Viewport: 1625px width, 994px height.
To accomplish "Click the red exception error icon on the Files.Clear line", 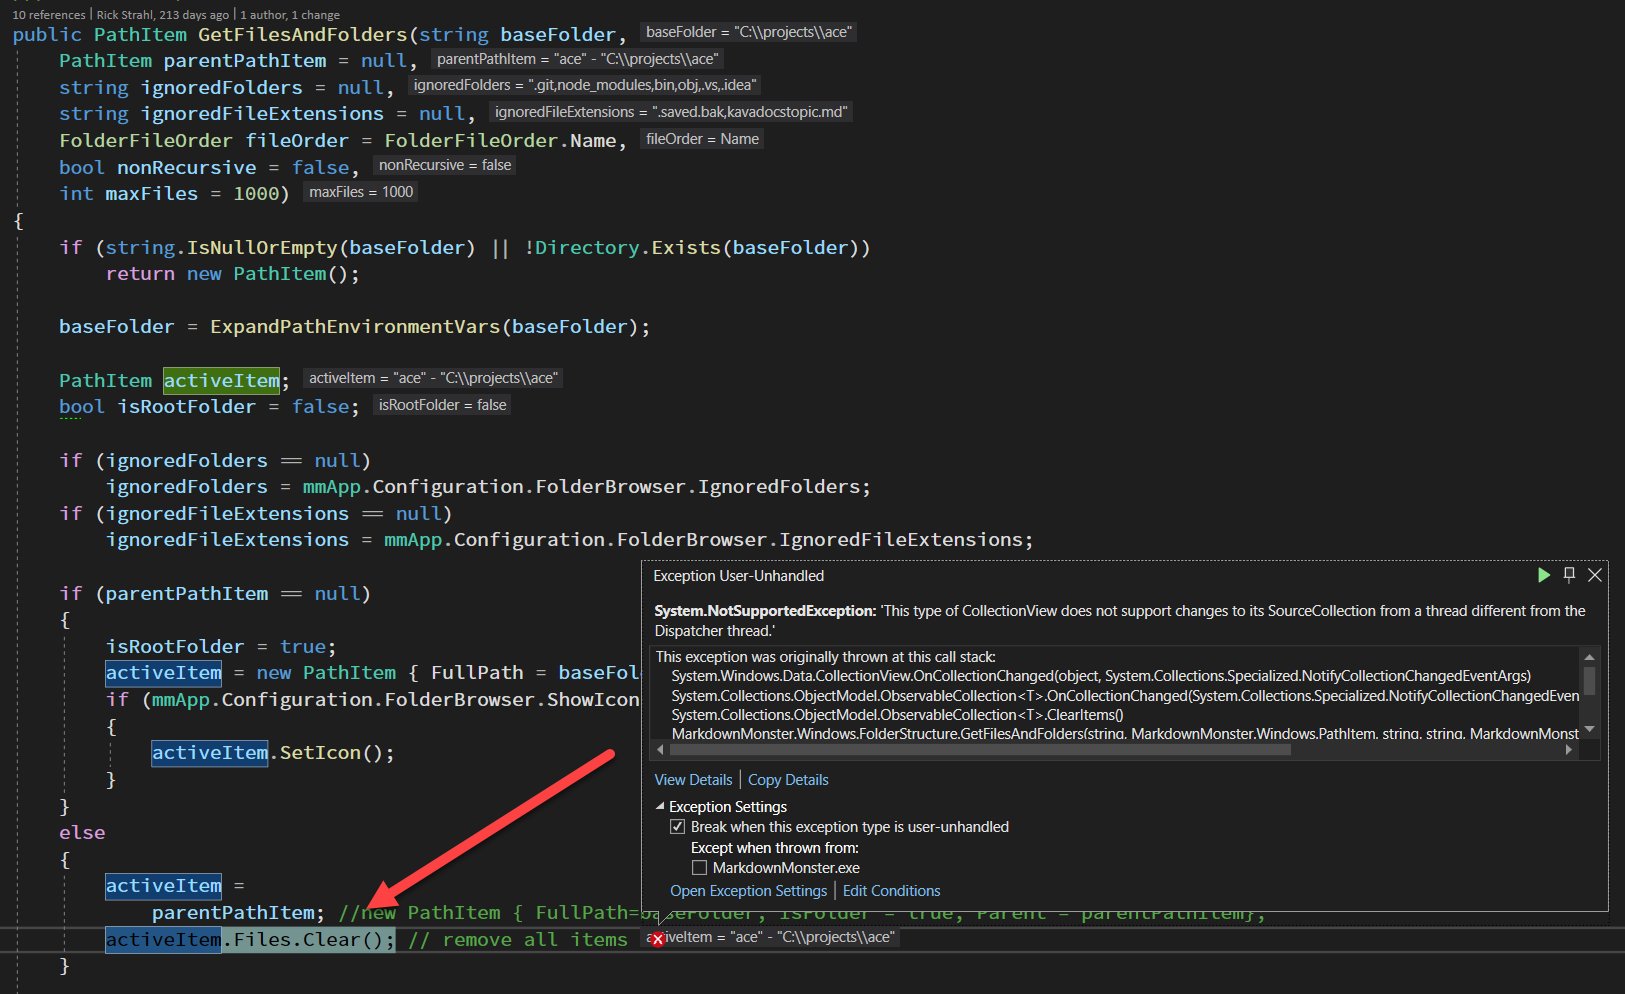I will (x=657, y=939).
